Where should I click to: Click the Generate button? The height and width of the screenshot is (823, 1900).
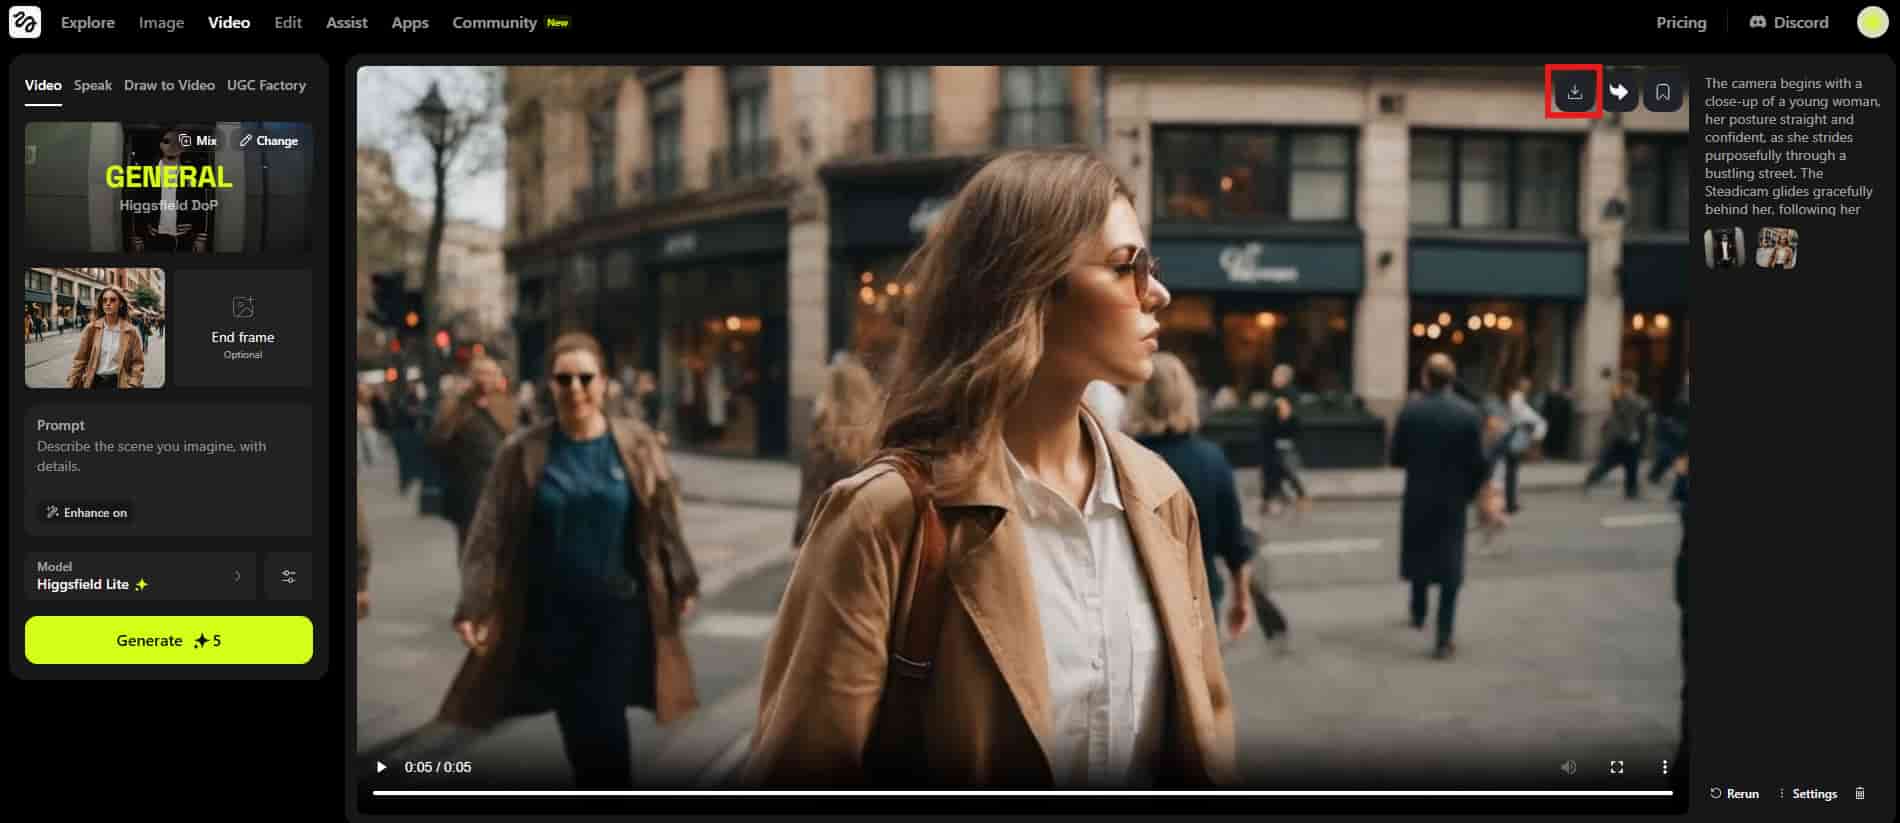[169, 640]
